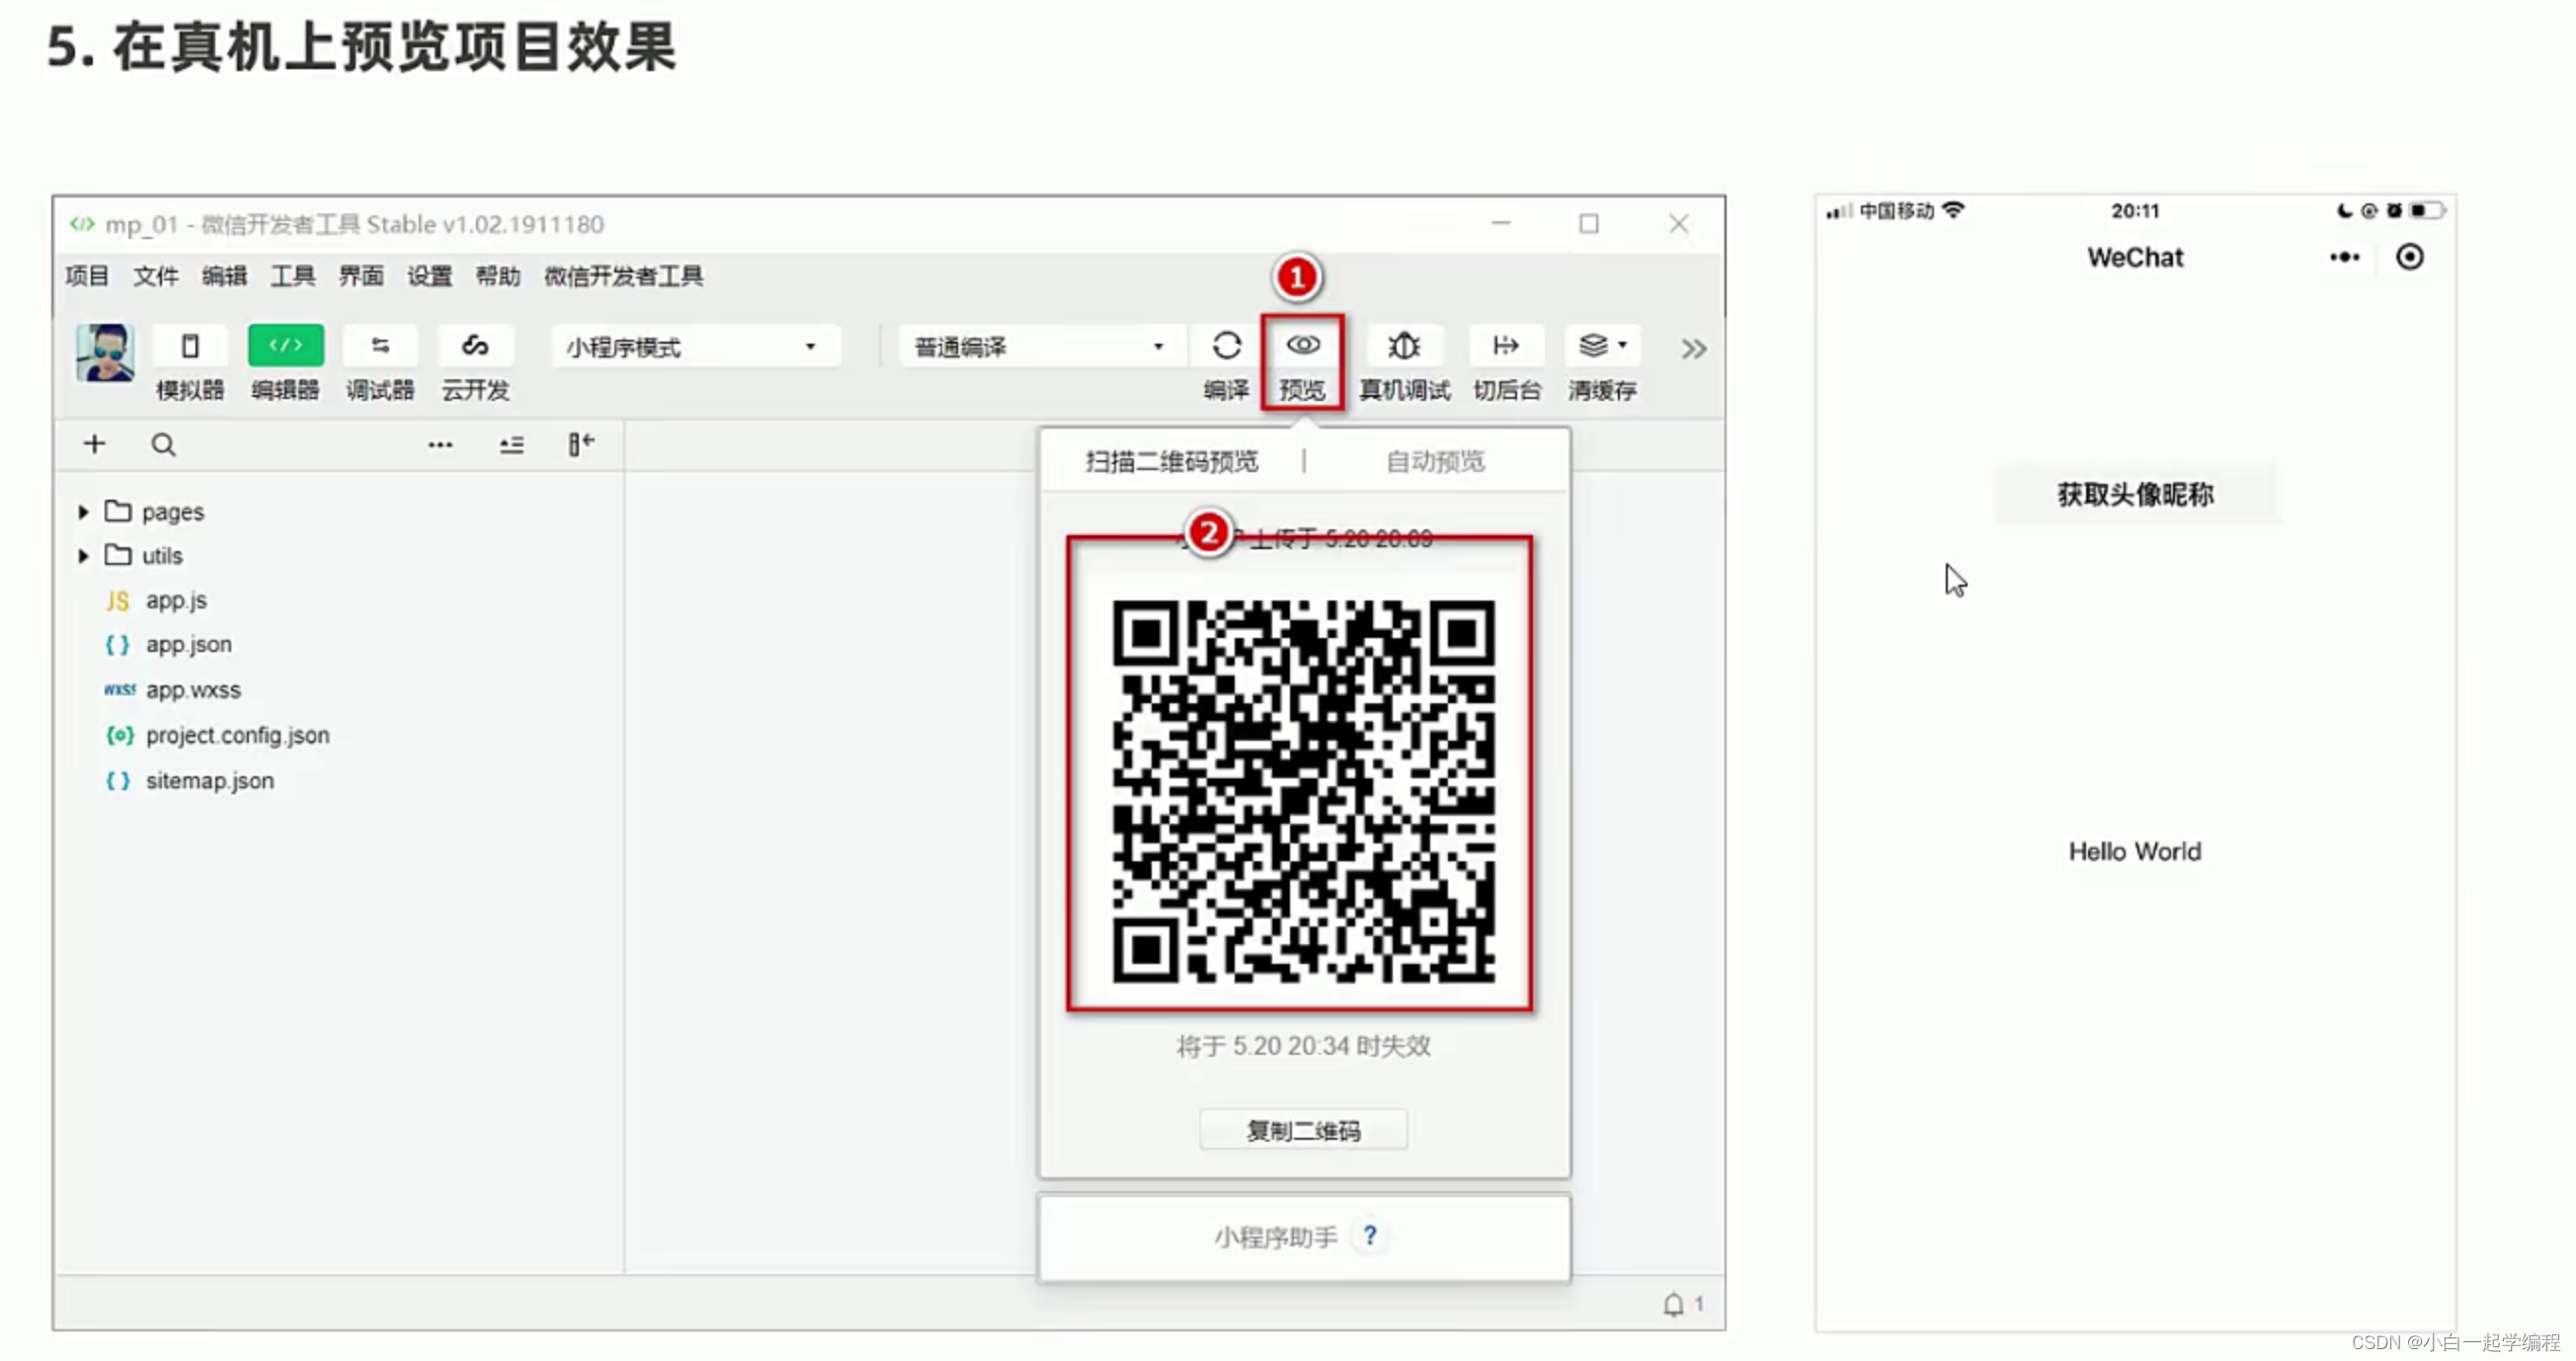The height and width of the screenshot is (1361, 2576).
Task: Click the WeChat title on phone
Action: (x=2135, y=257)
